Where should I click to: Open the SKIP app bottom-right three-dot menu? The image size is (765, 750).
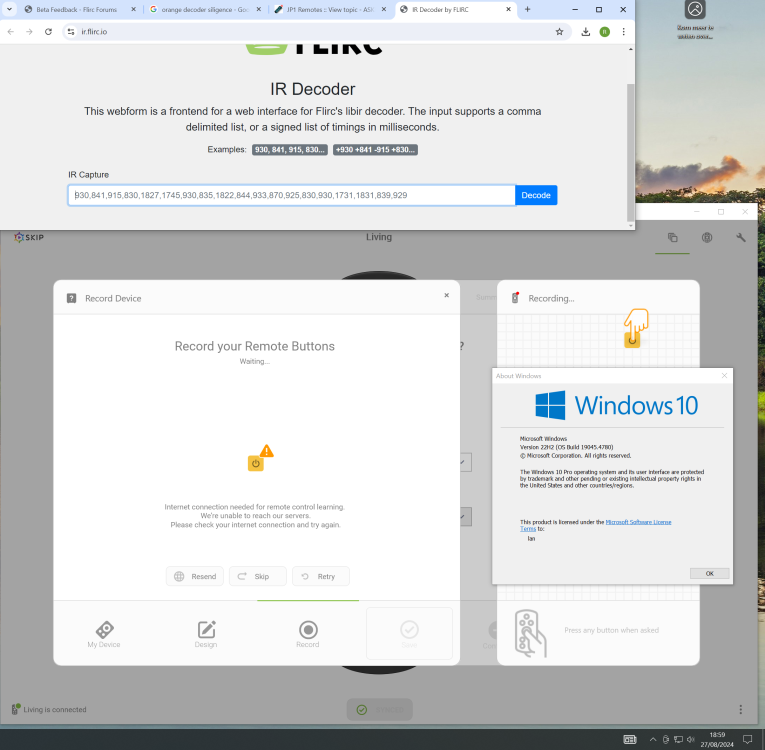(x=740, y=709)
